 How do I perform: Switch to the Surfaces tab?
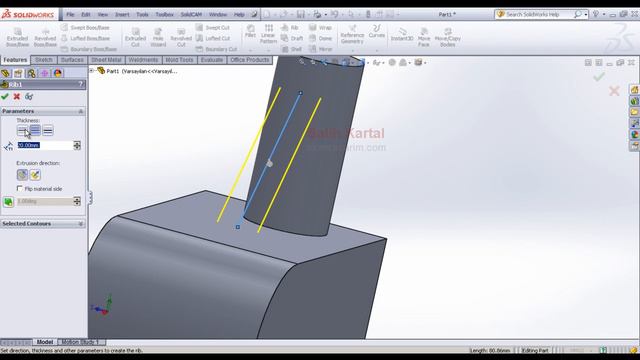[72, 60]
